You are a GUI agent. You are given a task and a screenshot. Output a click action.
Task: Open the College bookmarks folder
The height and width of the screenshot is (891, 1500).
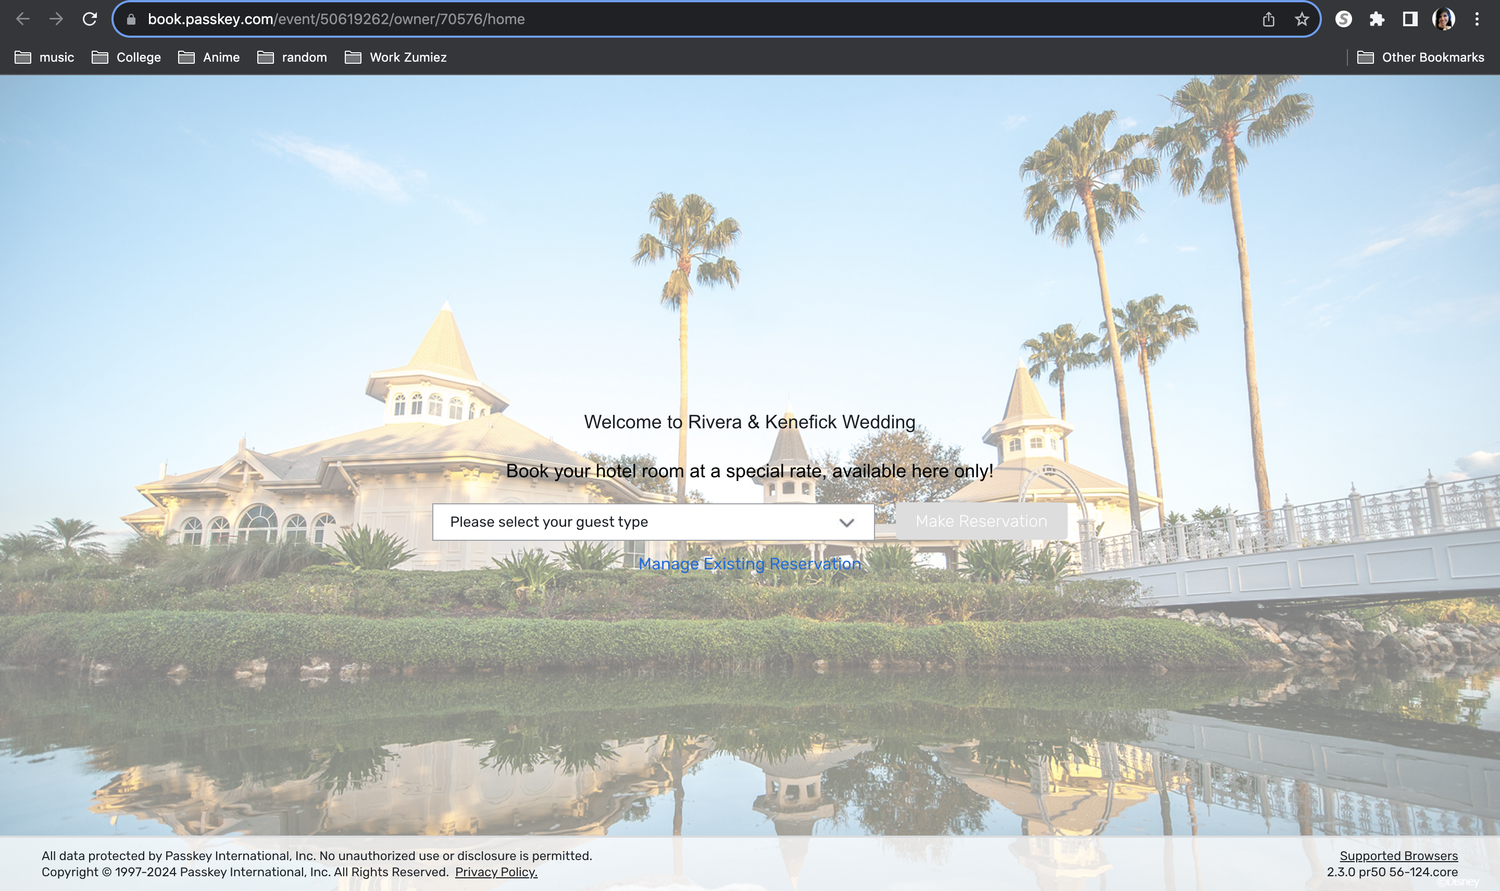pos(127,57)
